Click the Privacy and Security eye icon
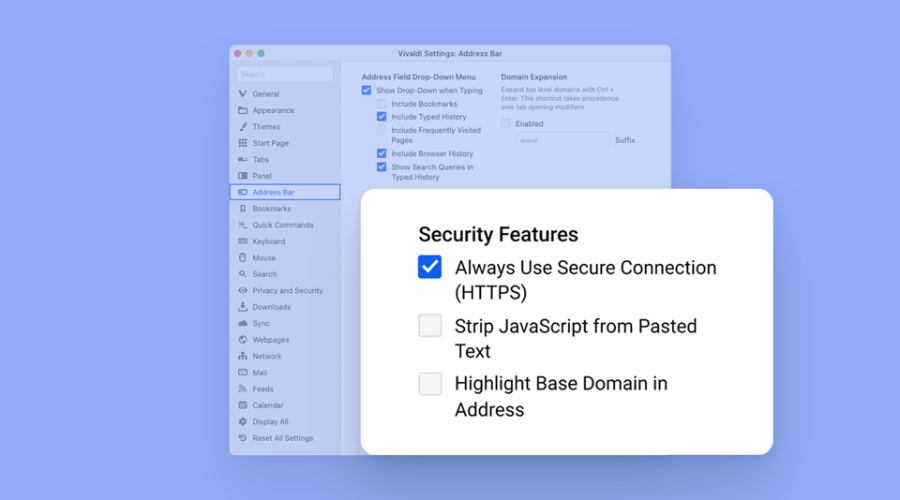The width and height of the screenshot is (900, 500). click(243, 290)
